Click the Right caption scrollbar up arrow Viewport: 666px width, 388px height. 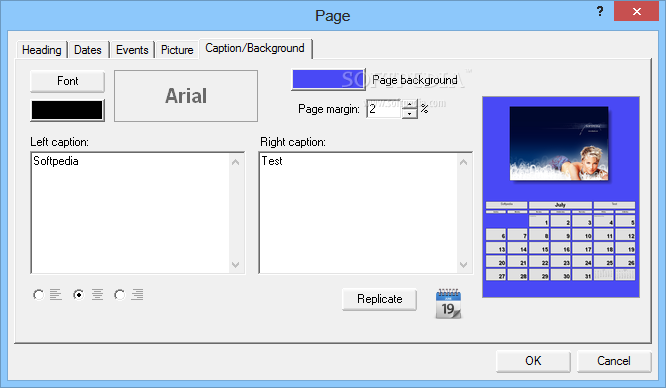click(x=464, y=162)
